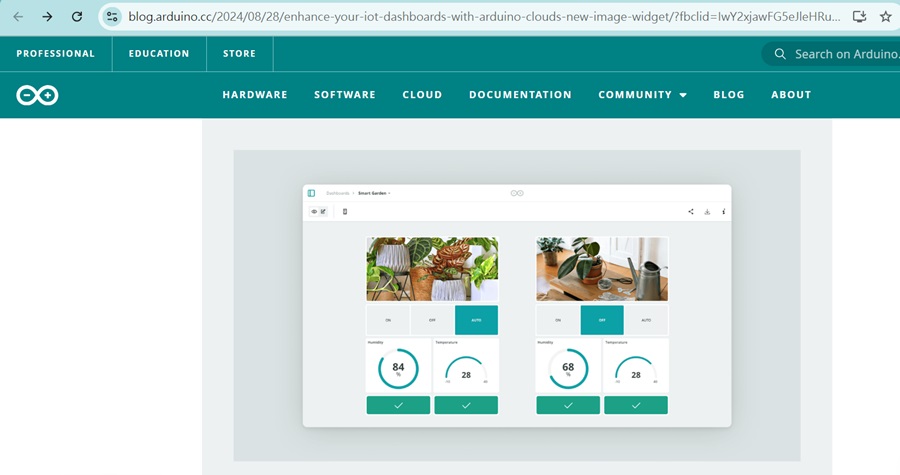The image size is (900, 475).
Task: Click the site information icon in address bar
Action: (113, 17)
